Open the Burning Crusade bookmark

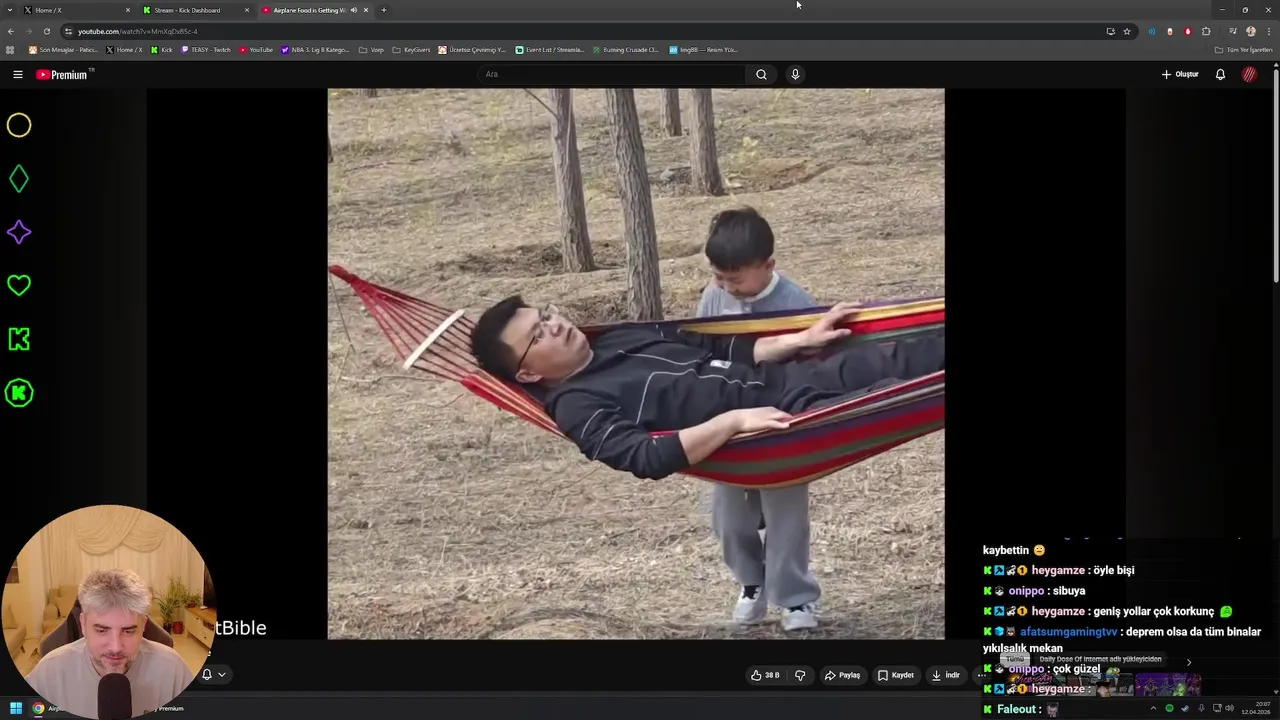[625, 49]
